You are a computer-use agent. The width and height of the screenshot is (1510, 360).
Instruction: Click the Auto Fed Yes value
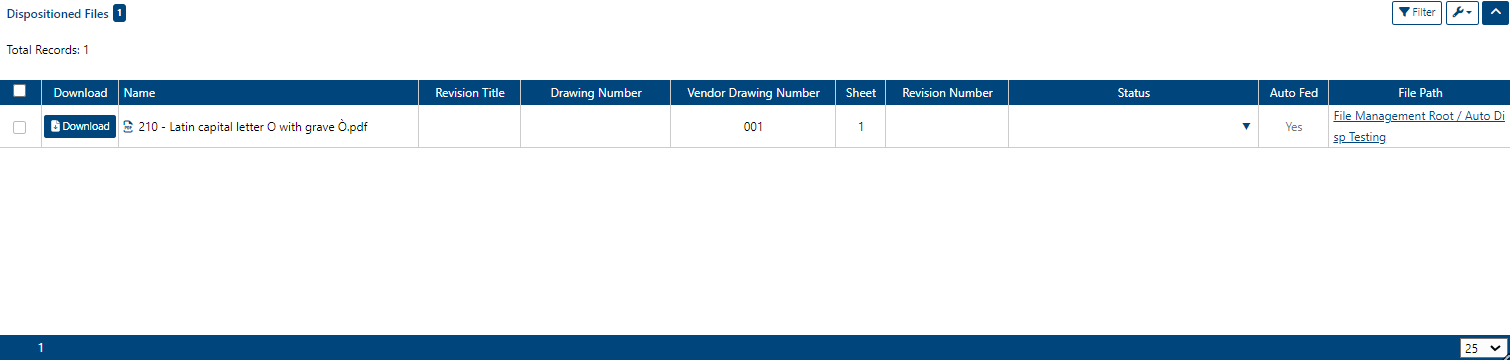pos(1294,127)
